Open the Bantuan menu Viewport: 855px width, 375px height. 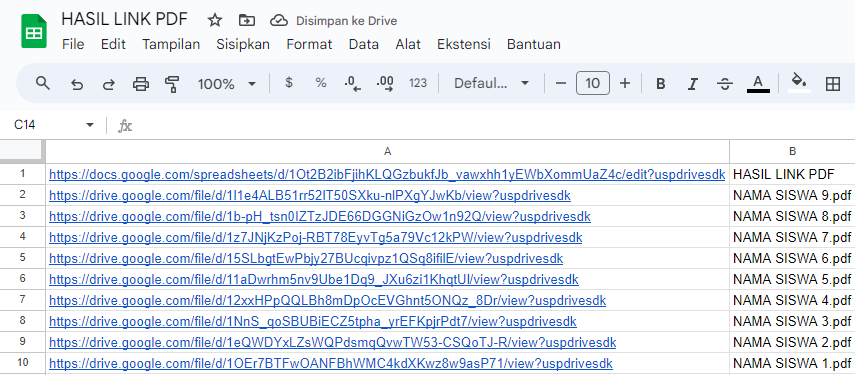pyautogui.click(x=534, y=44)
